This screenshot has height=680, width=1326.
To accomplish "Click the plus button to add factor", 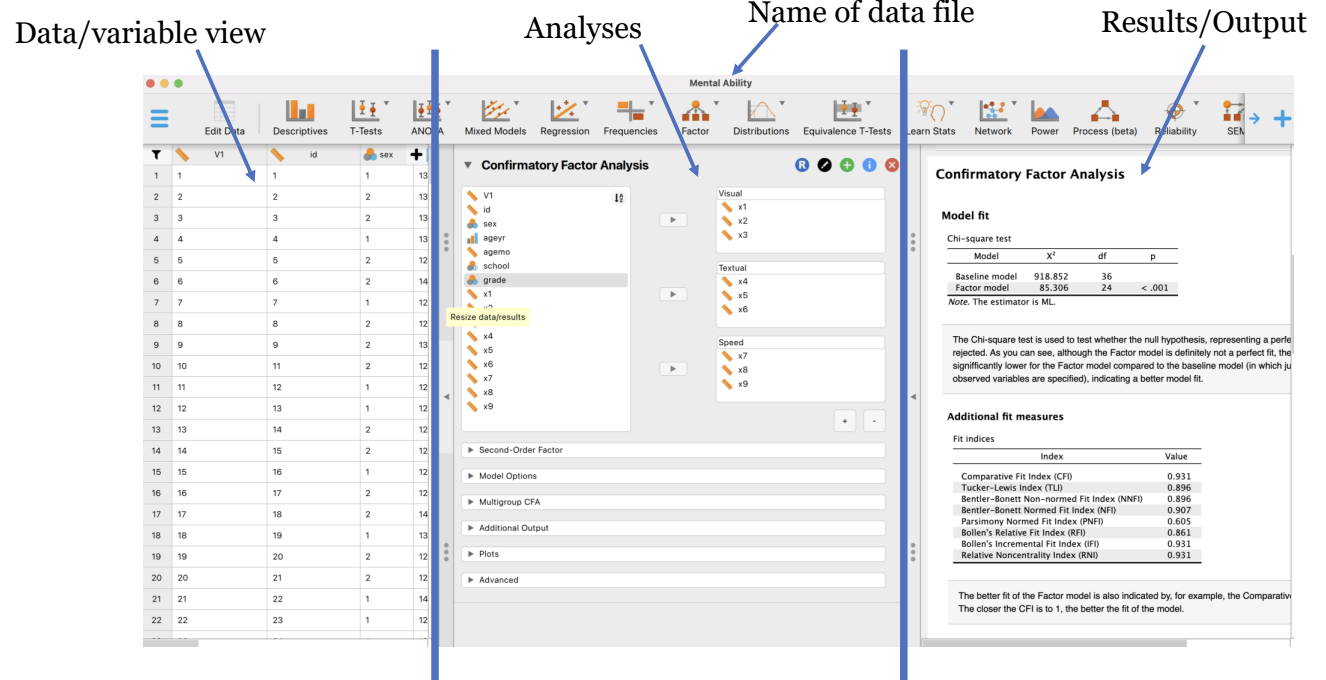I will pyautogui.click(x=845, y=421).
